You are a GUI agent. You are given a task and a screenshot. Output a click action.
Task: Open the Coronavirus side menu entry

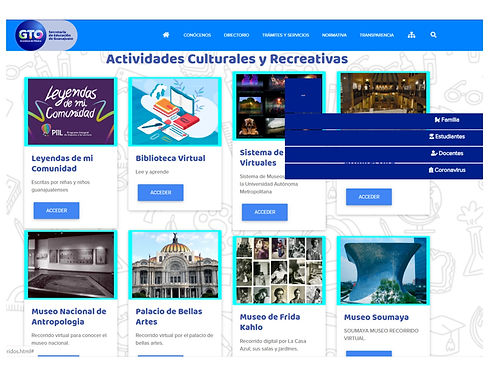[x=384, y=171]
